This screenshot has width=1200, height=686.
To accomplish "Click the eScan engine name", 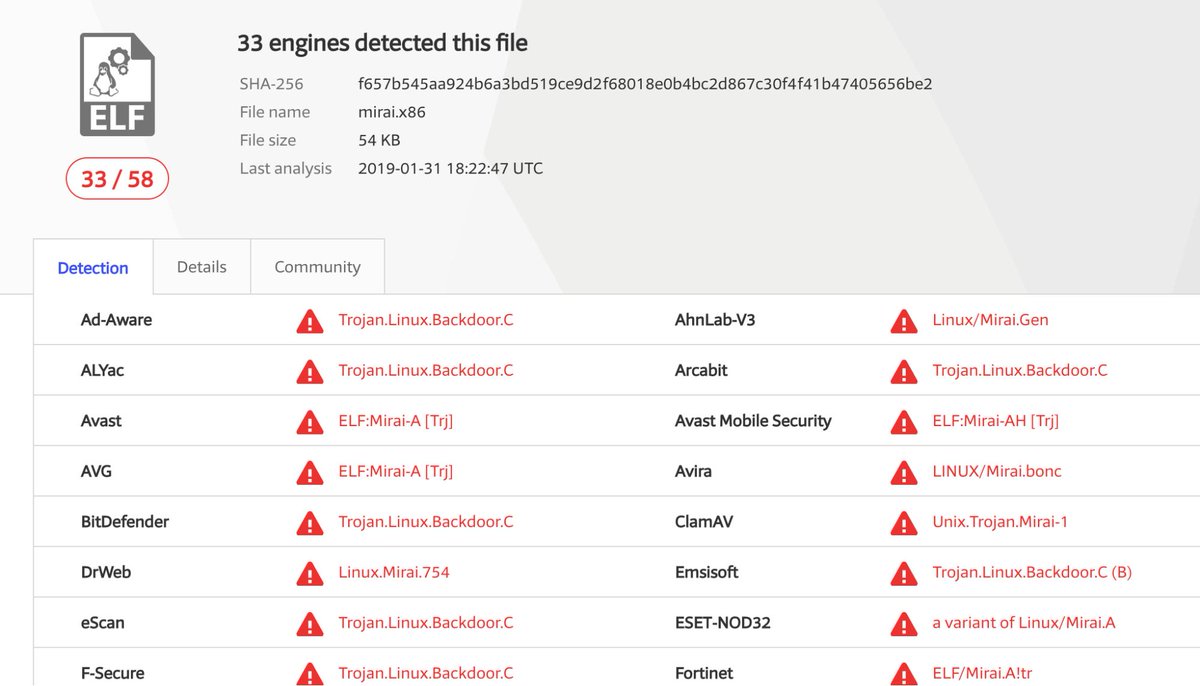I will point(103,623).
